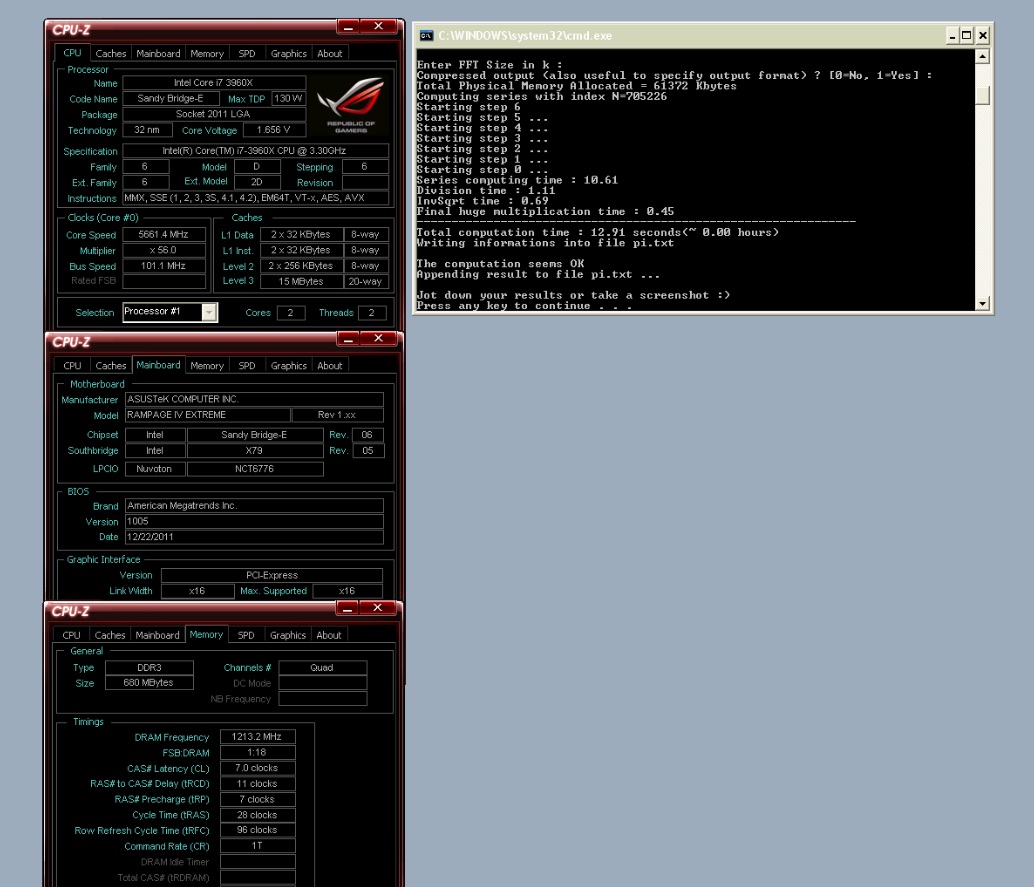This screenshot has width=1034, height=887.
Task: Click the manufacturer "ASUSTeK COMPUTER INC."
Action: (254, 399)
